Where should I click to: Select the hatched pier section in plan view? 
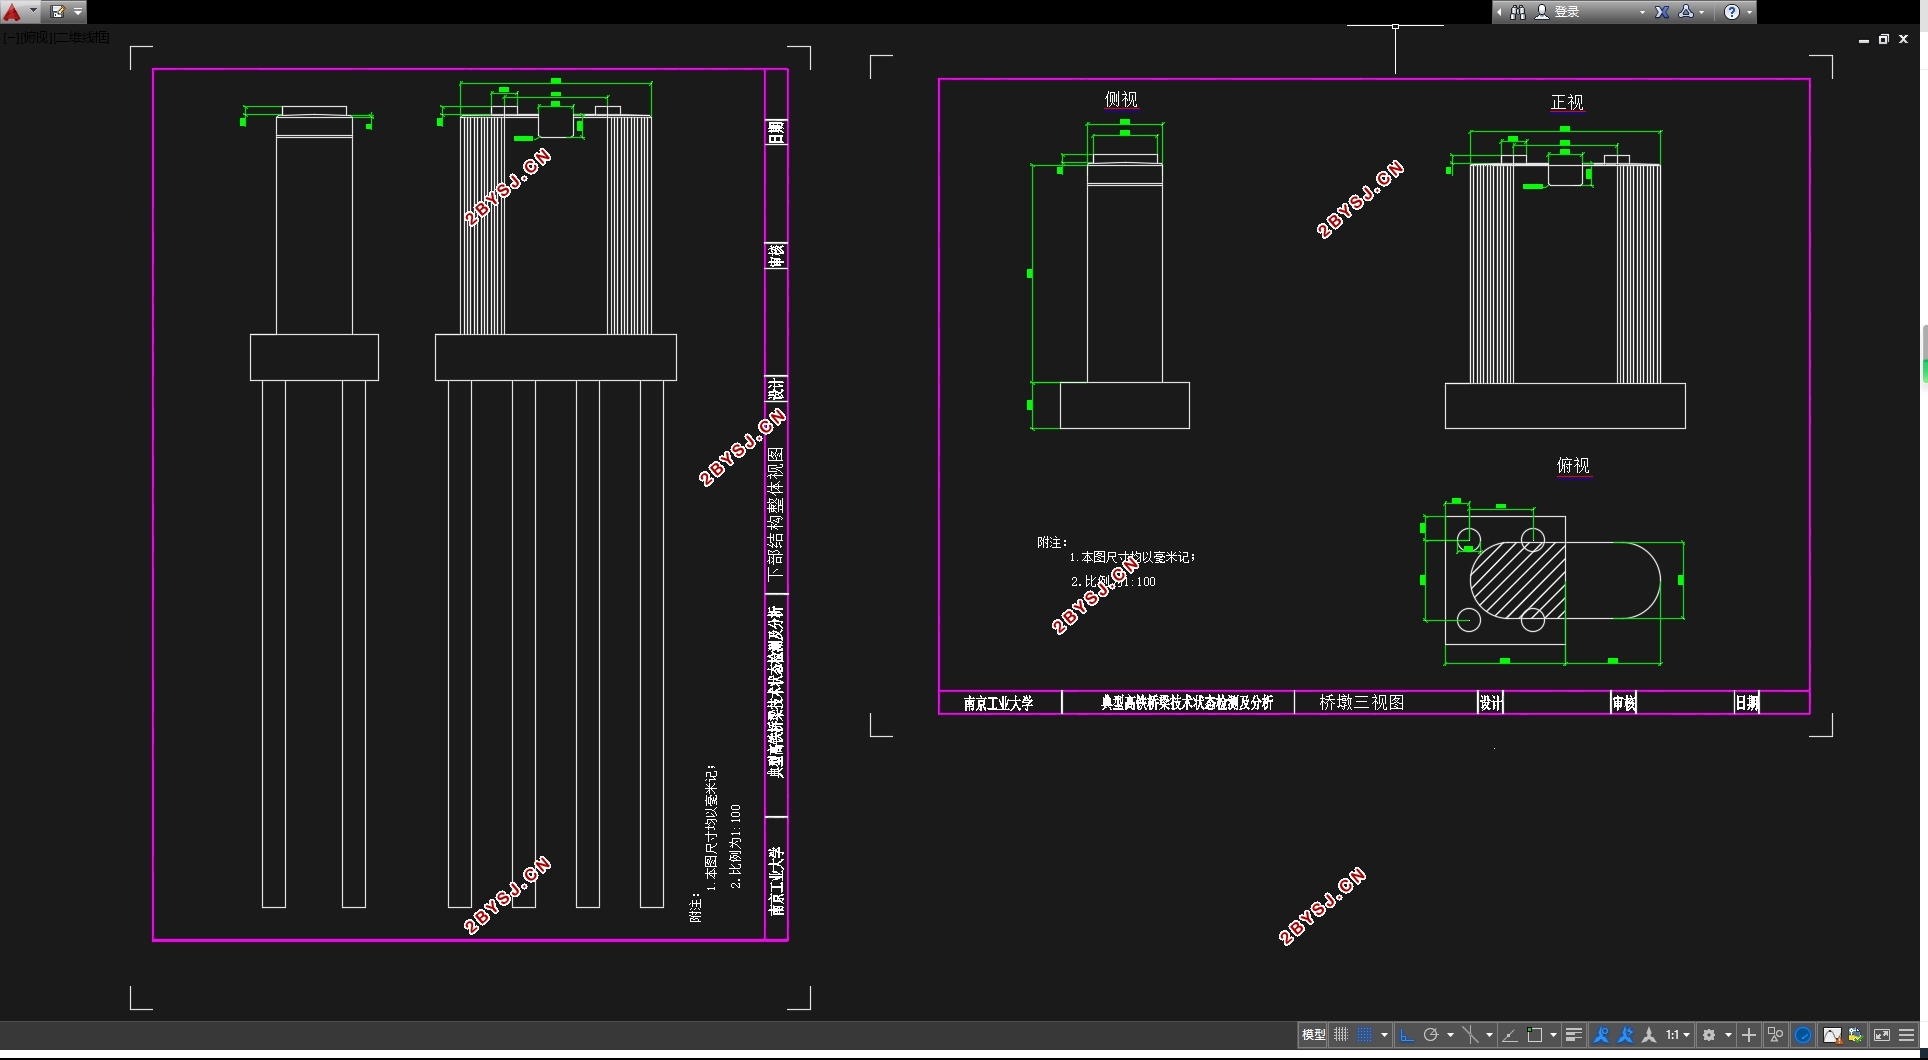[1517, 580]
